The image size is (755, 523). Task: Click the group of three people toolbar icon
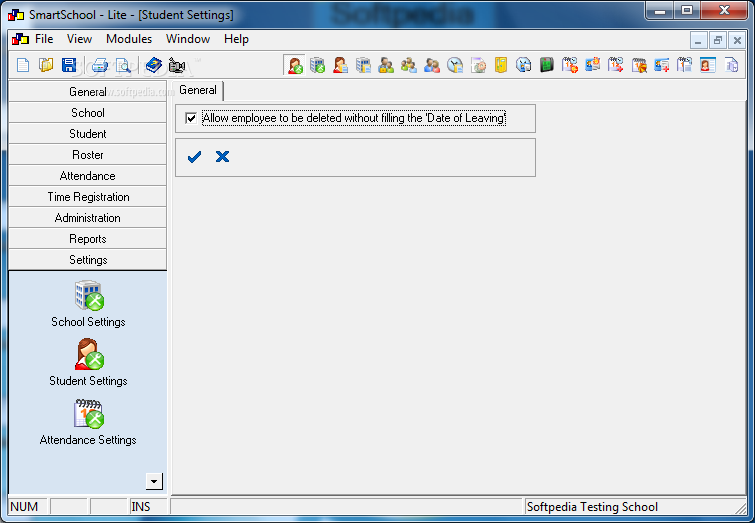(x=409, y=65)
